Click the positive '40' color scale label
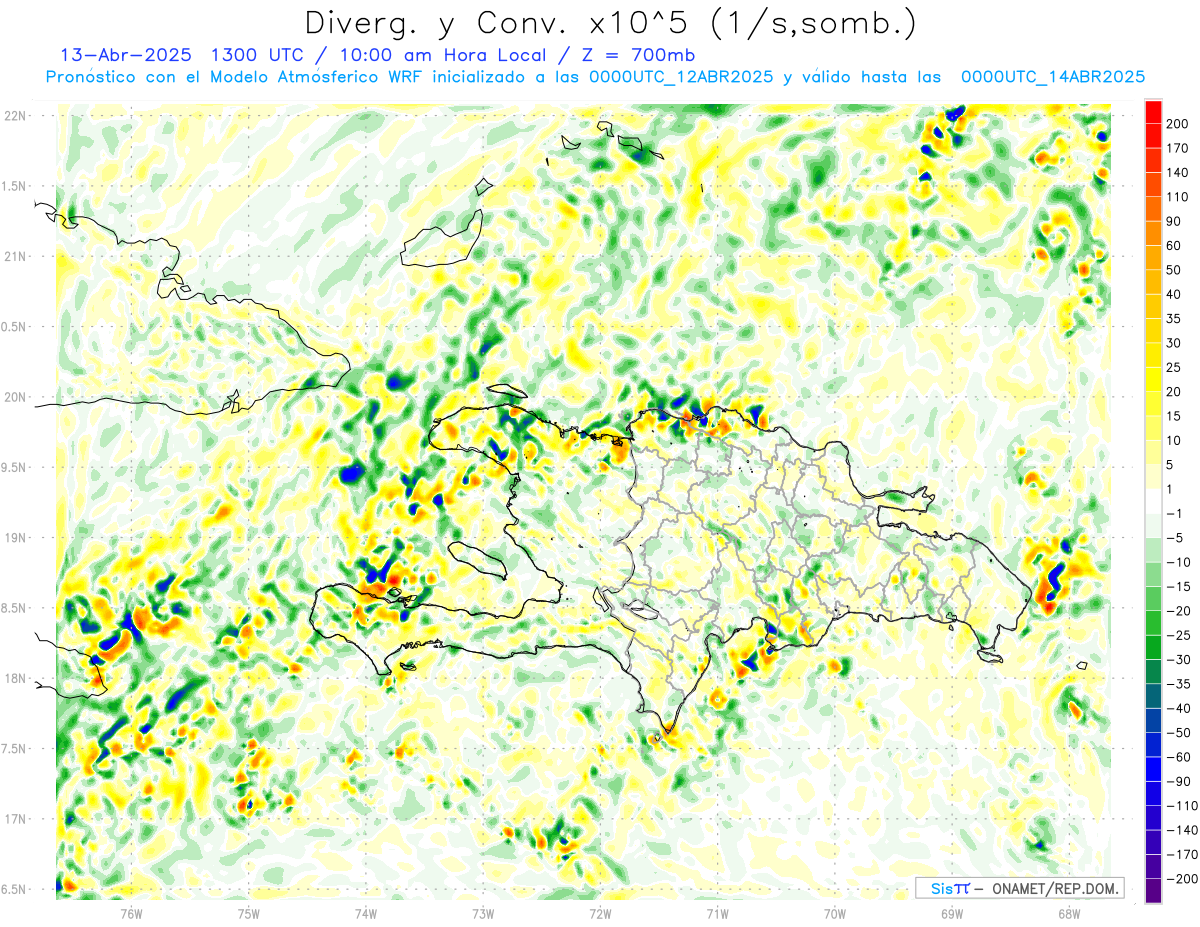1200x927 pixels. (1175, 294)
